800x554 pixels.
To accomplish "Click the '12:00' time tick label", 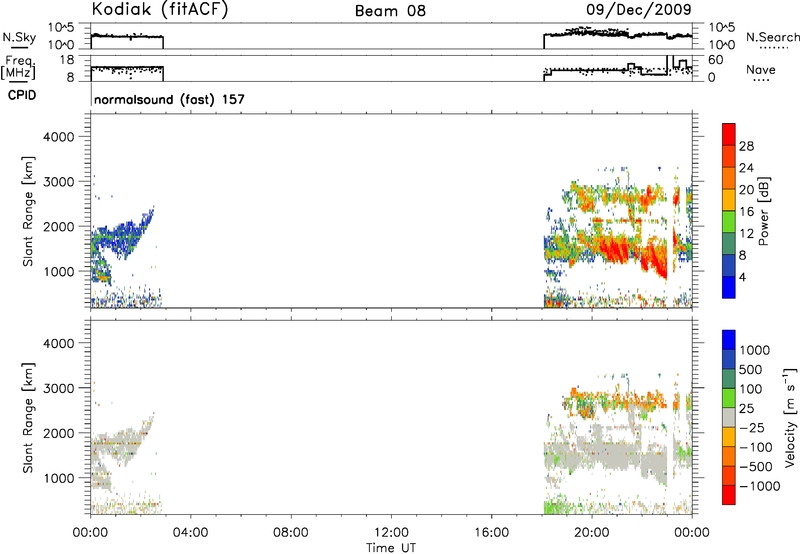I will click(x=391, y=533).
